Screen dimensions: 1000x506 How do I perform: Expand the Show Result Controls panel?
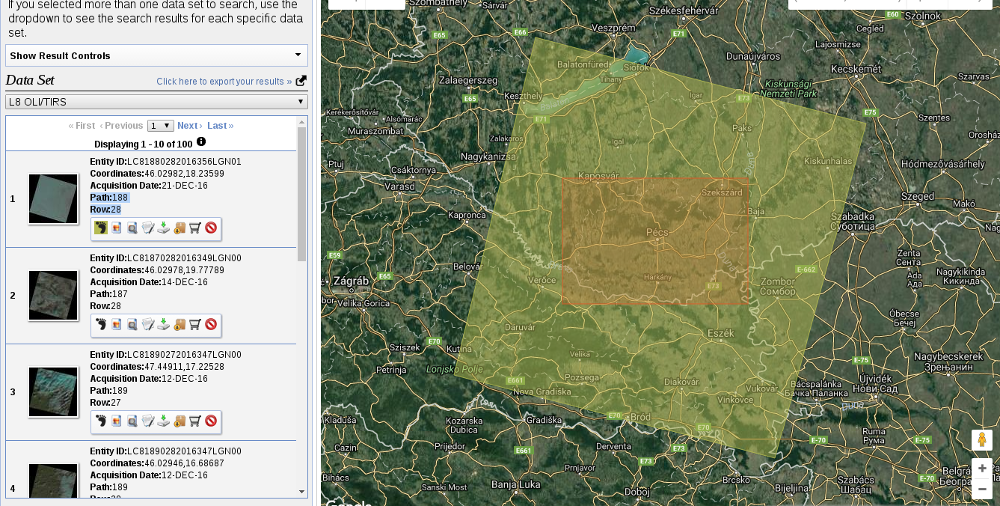click(156, 56)
